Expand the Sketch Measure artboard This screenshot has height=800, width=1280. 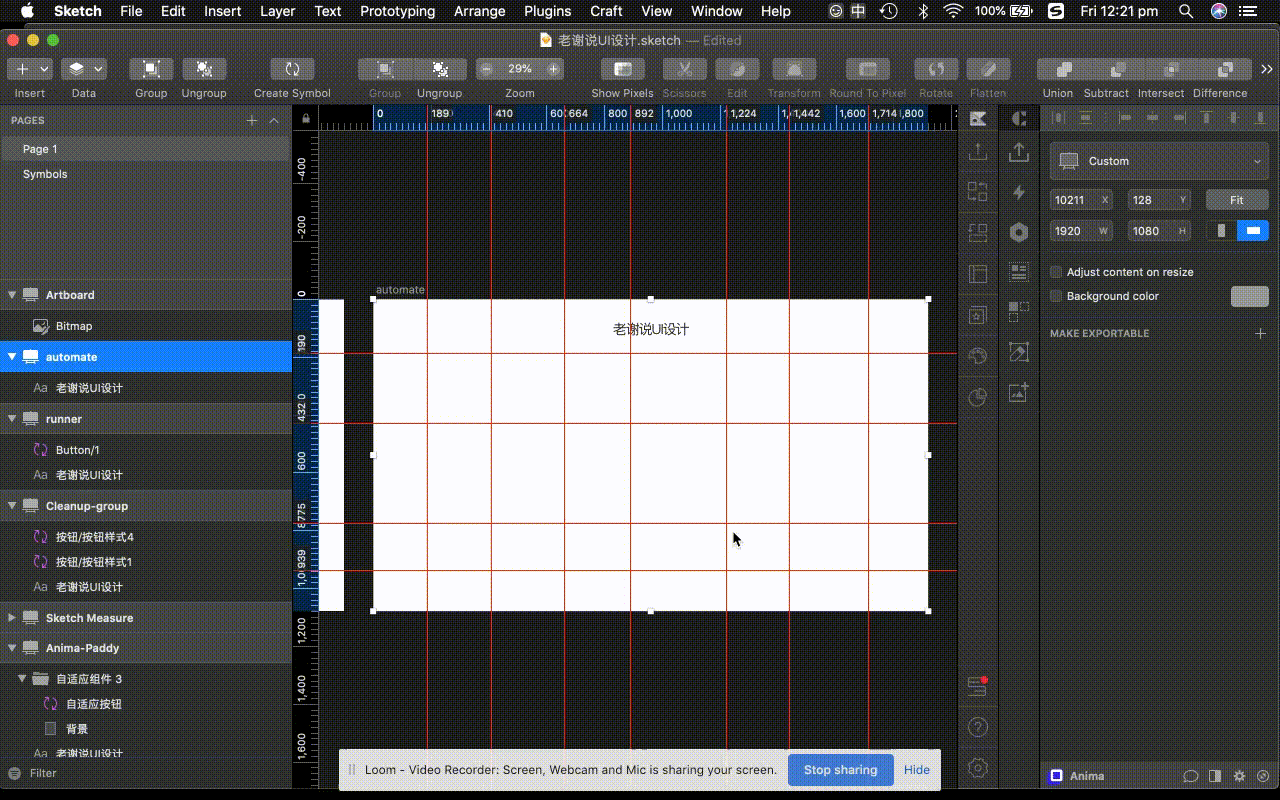coord(12,618)
